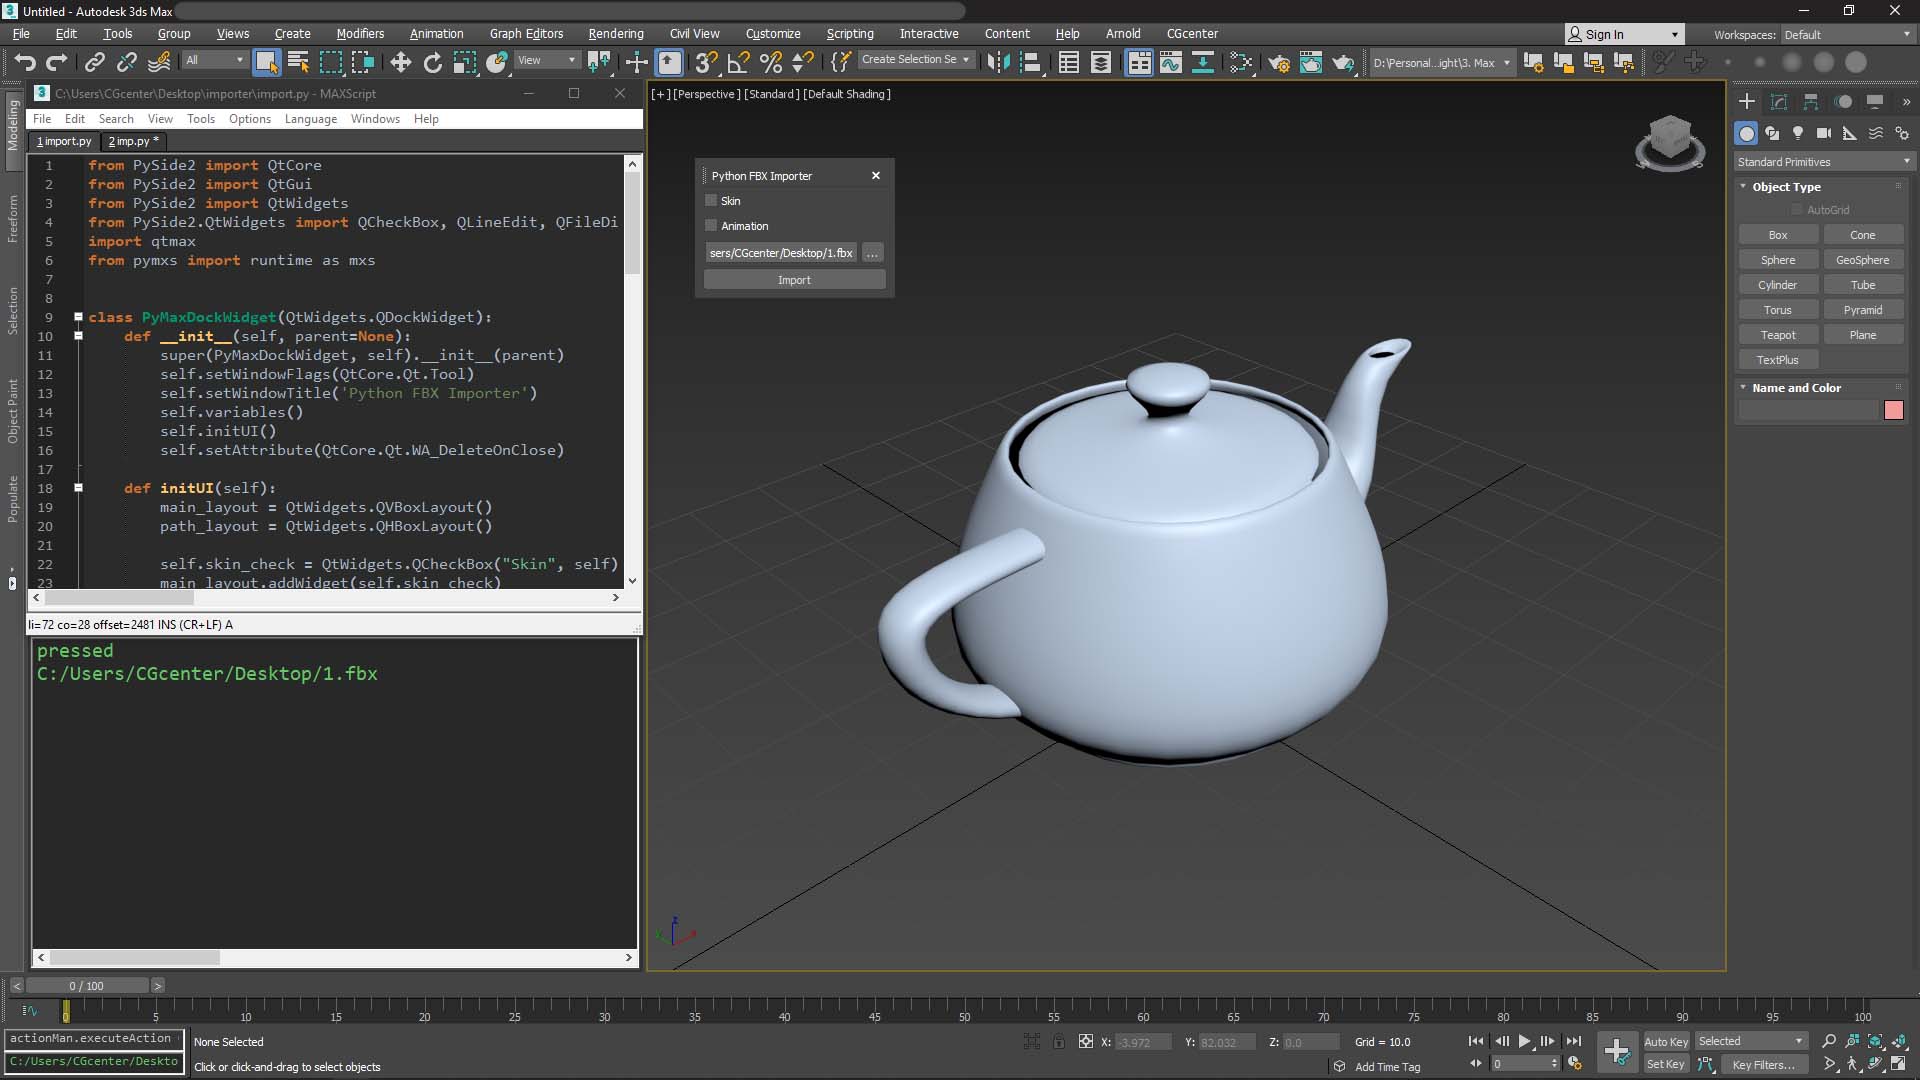Image resolution: width=1920 pixels, height=1080 pixels.
Task: Select the Rotate transform tool
Action: 432,62
